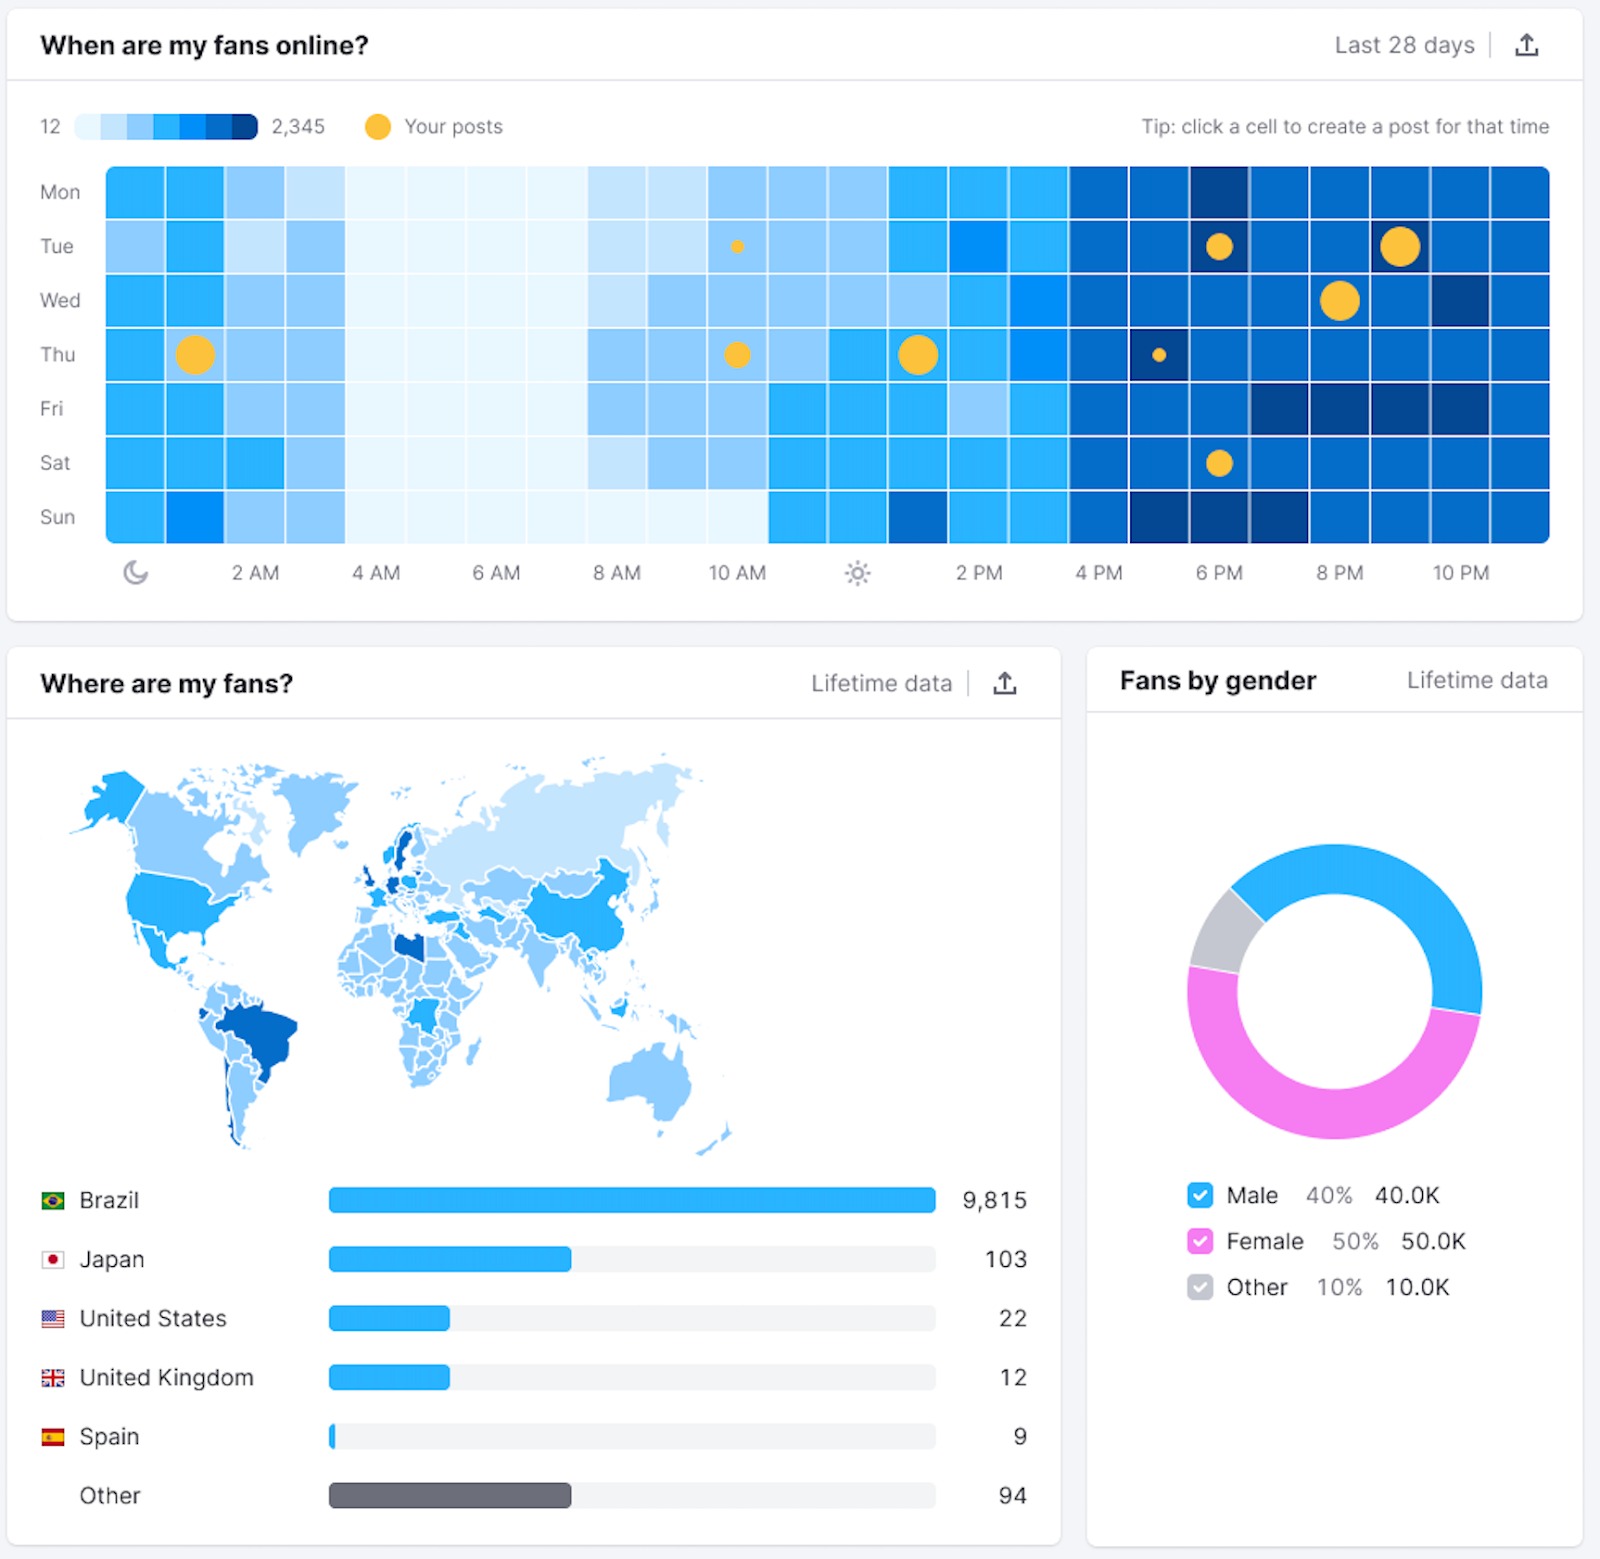Click the Brazil country label
The width and height of the screenshot is (1600, 1559).
(x=109, y=1200)
